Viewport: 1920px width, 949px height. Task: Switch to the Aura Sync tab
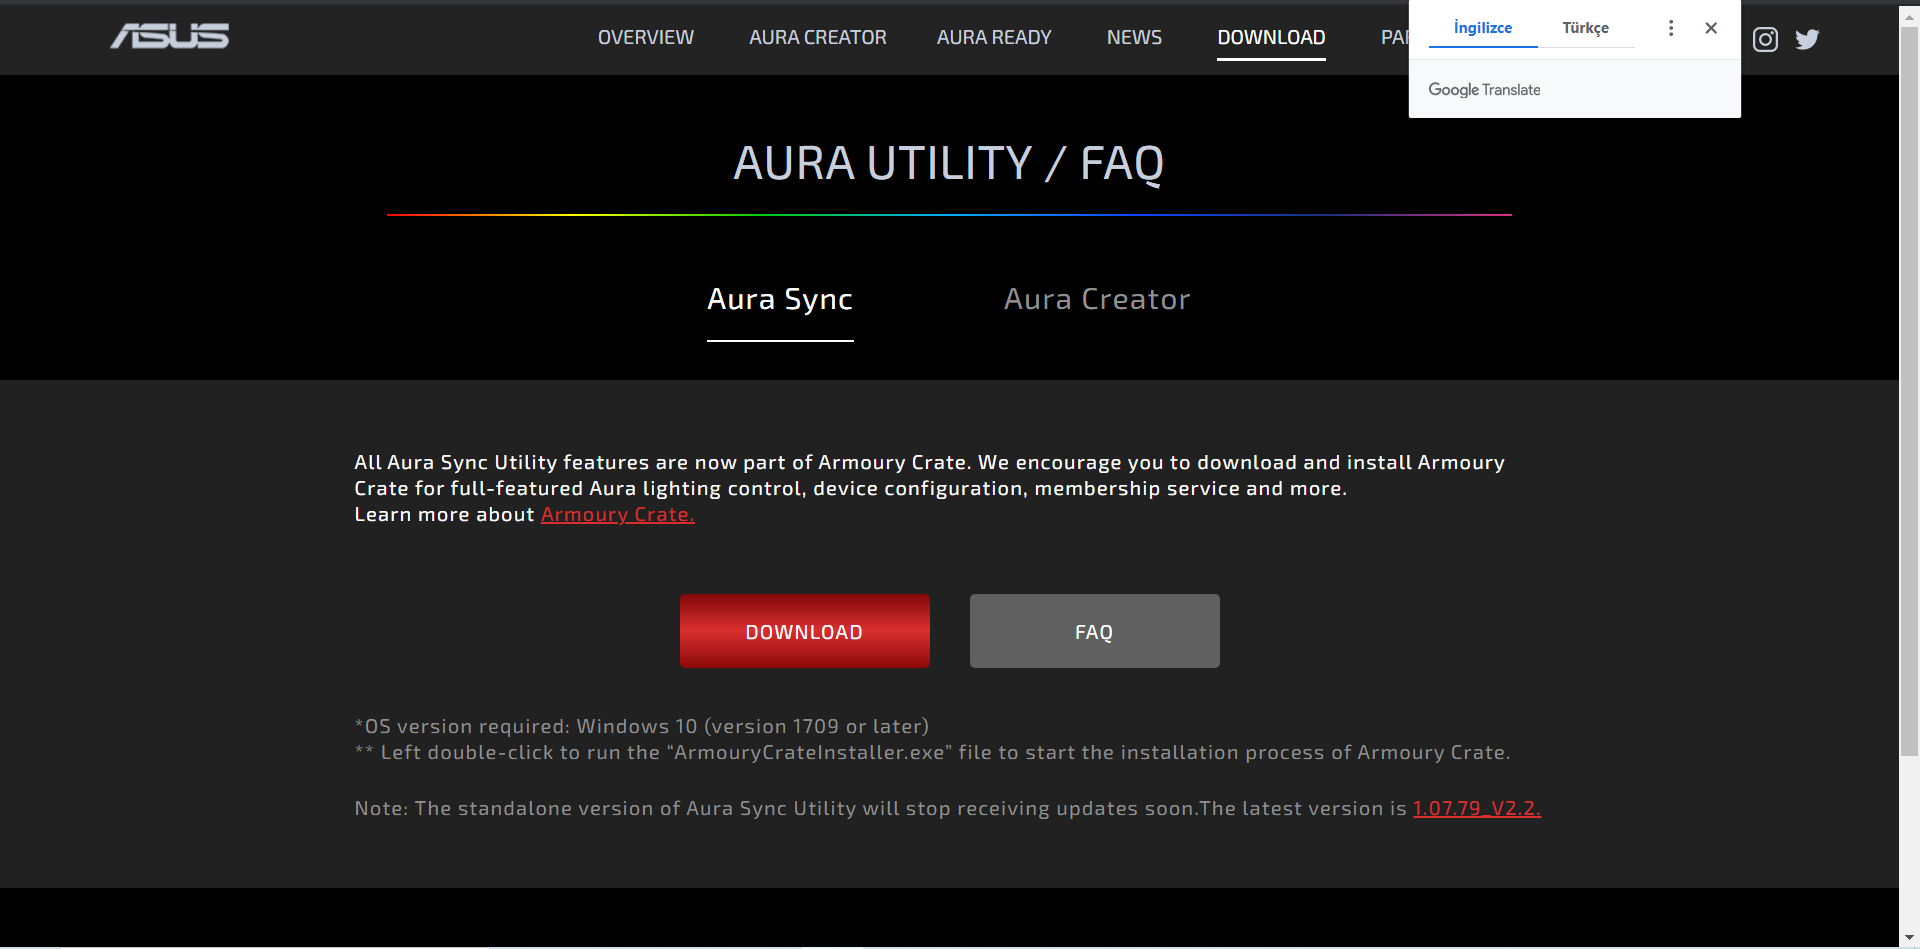tap(780, 299)
